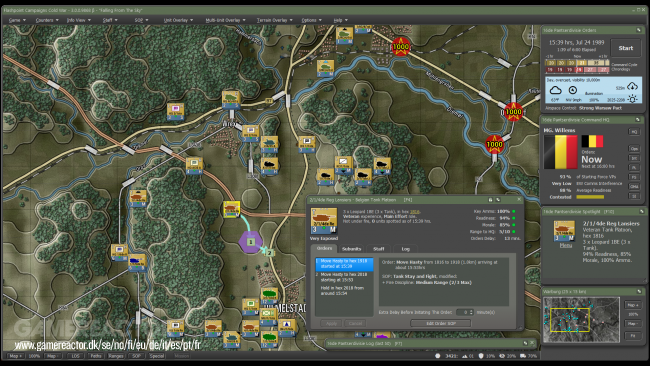Expand the Unit Overlay menu

(x=178, y=20)
